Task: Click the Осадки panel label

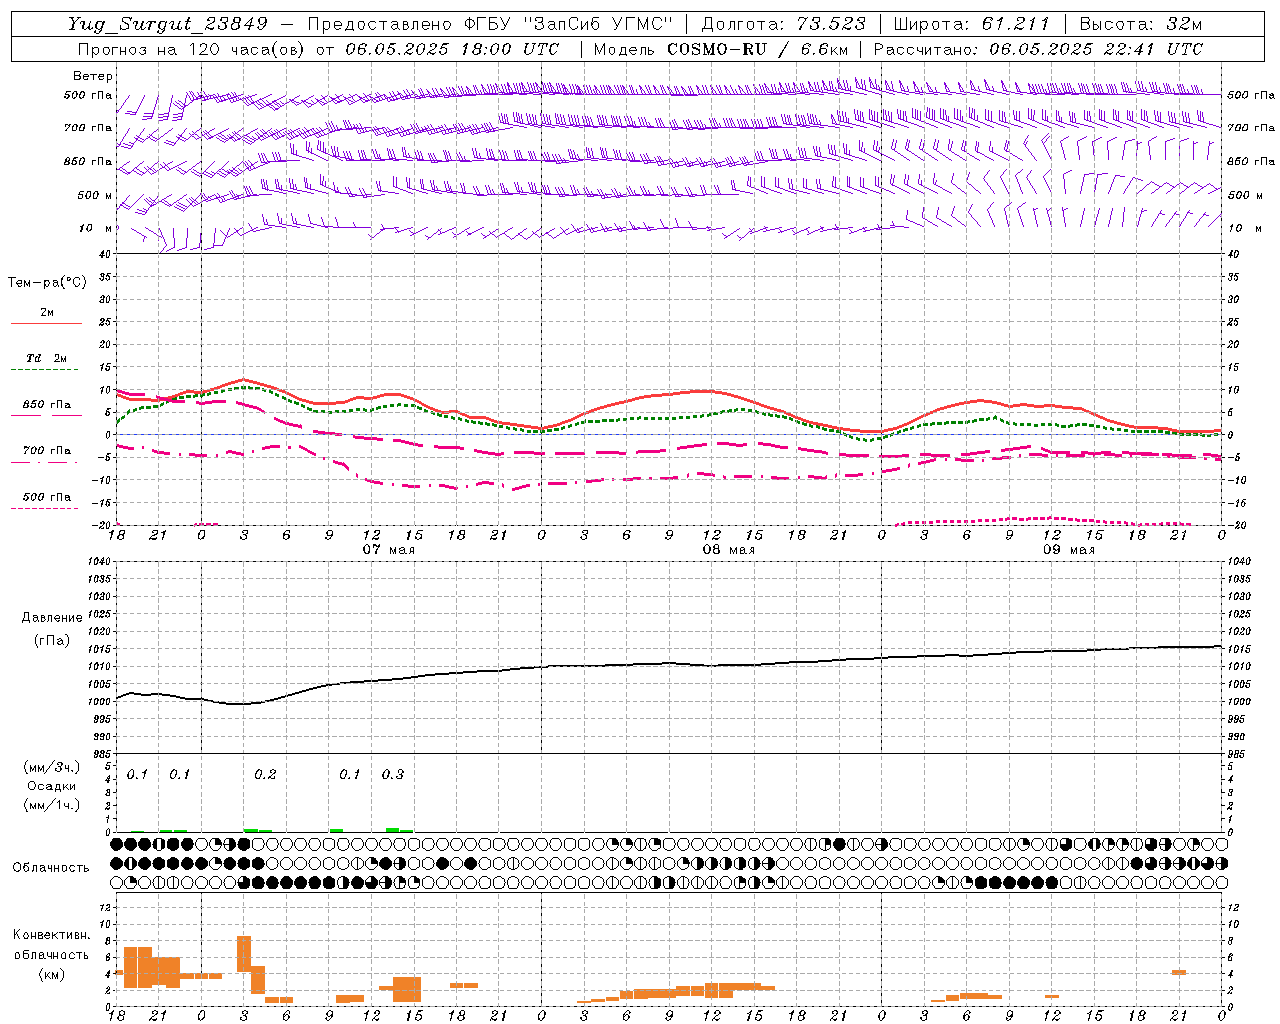Action: tap(52, 787)
